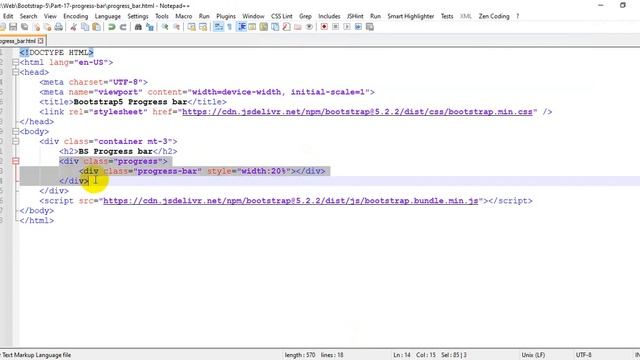
Task: Click the 'Ln : 14' status bar field
Action: point(402,355)
